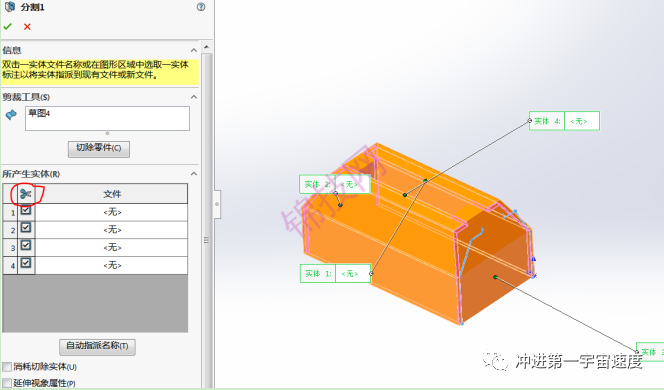Cancel the split with the red X
Screen dimensions: 664x390
click(27, 27)
